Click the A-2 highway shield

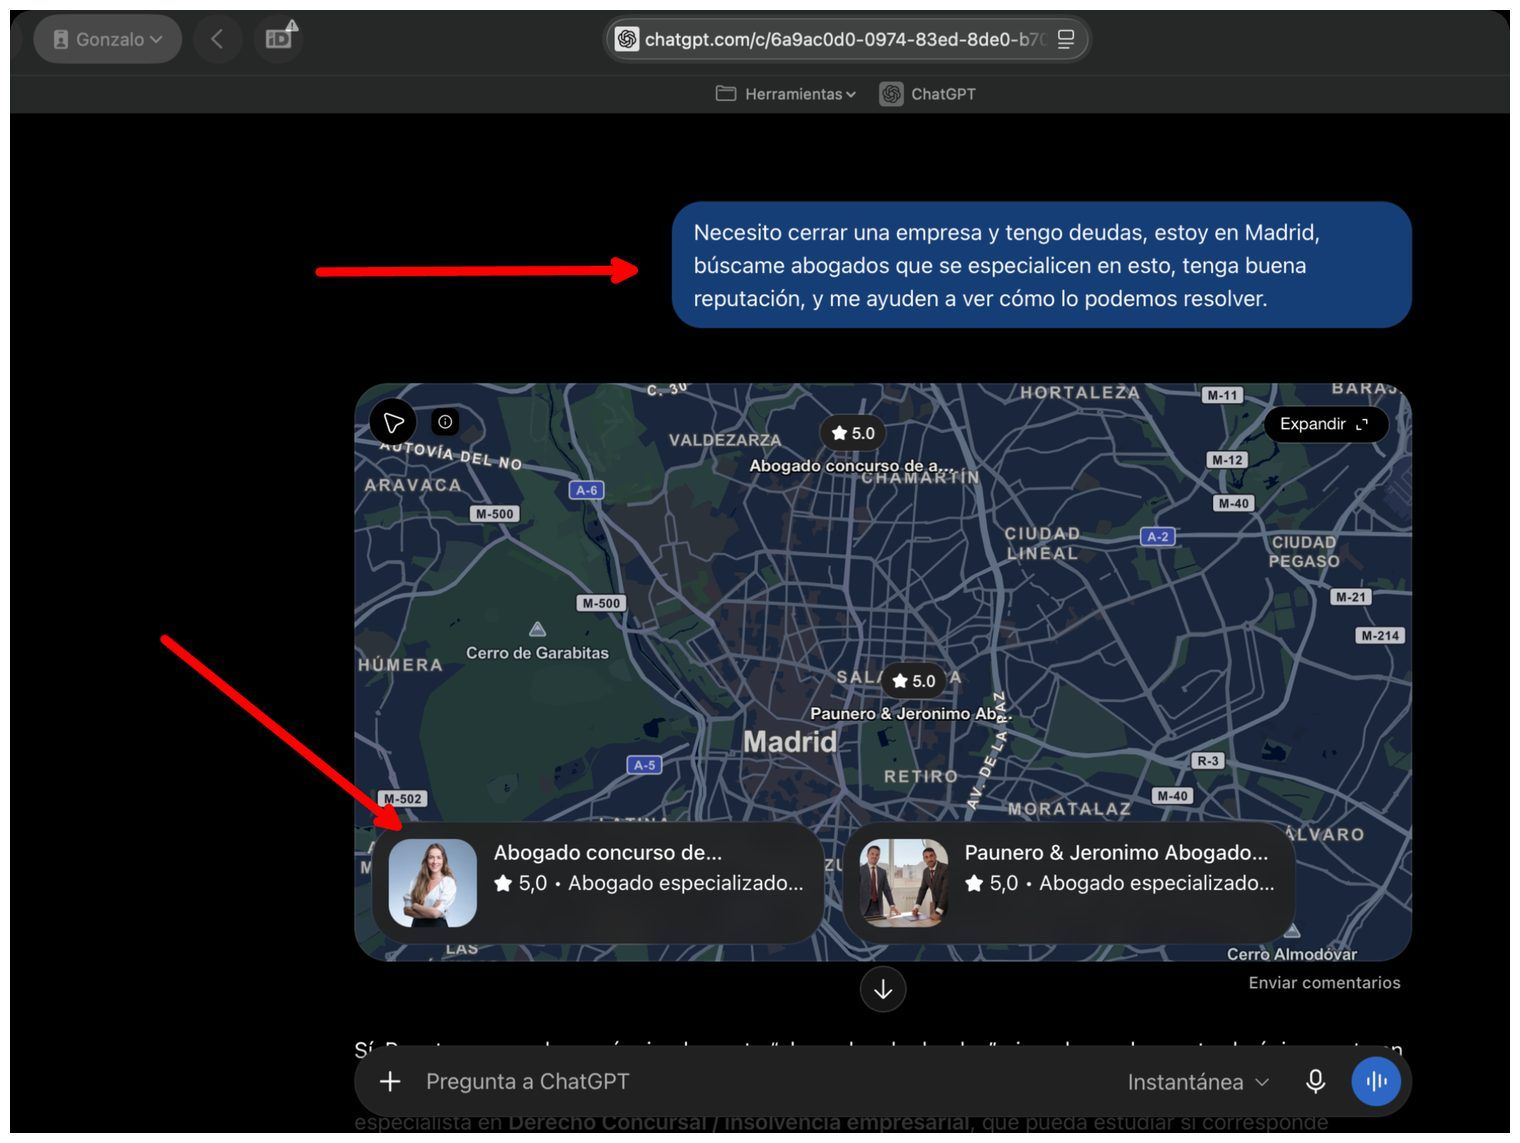(x=1158, y=537)
